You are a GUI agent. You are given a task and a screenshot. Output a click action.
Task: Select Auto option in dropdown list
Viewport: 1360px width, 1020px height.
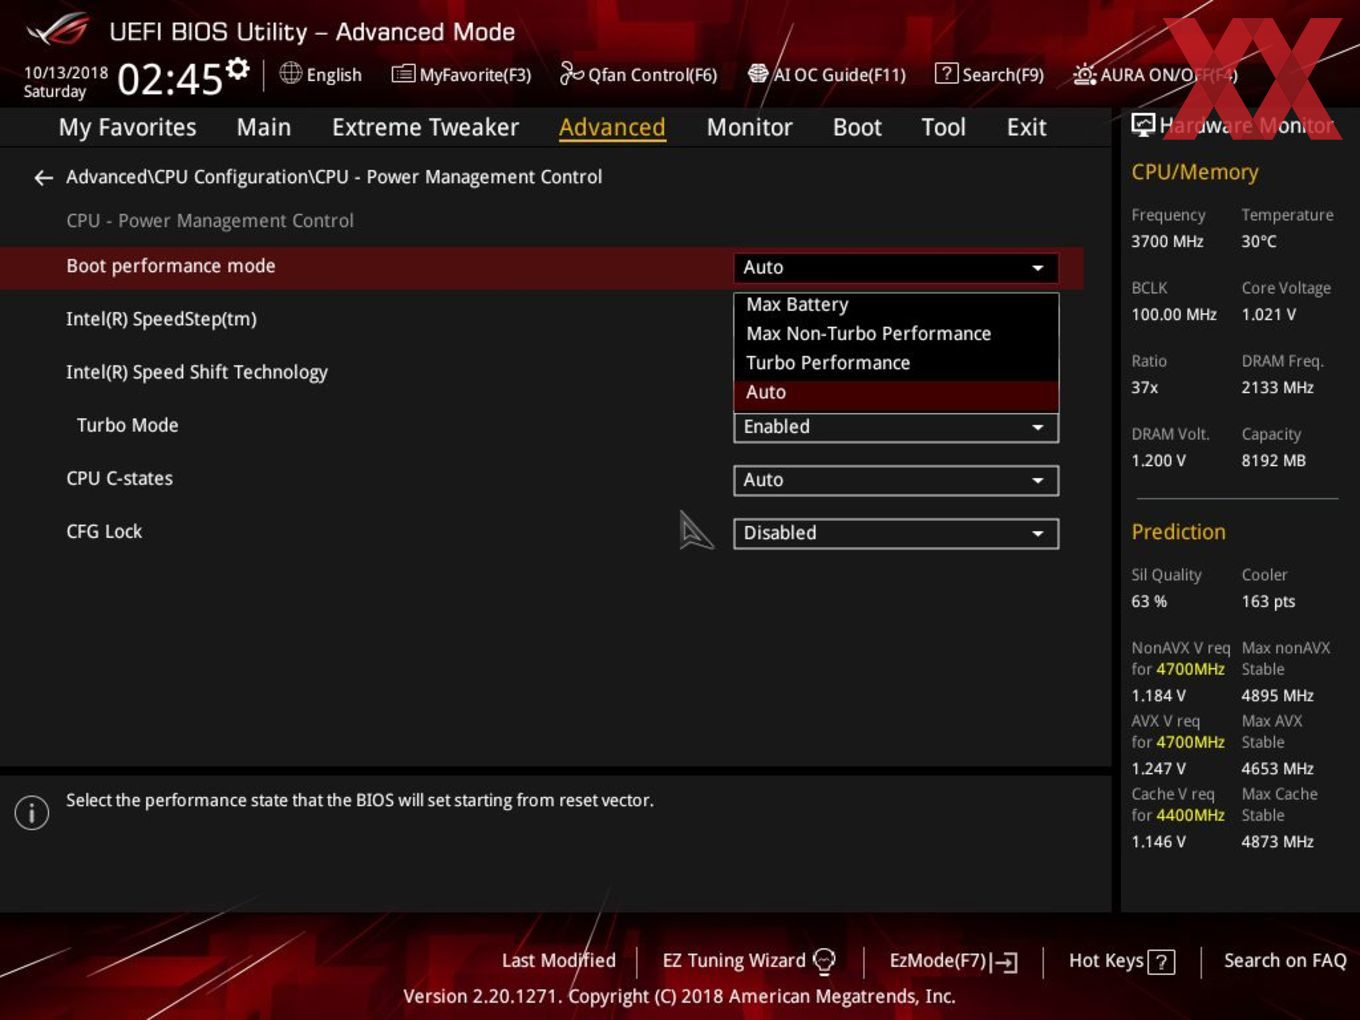click(895, 393)
